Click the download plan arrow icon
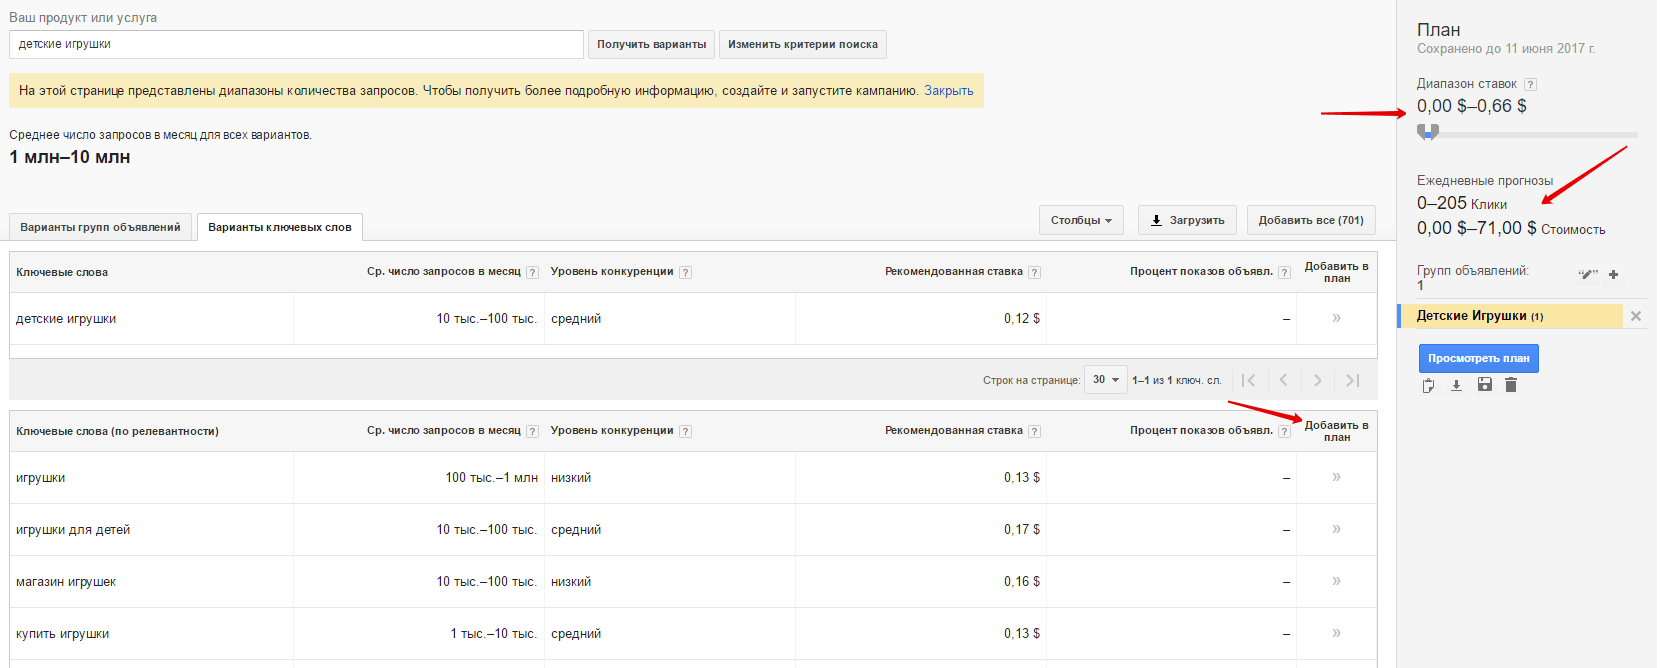The height and width of the screenshot is (668, 1660). (1456, 385)
